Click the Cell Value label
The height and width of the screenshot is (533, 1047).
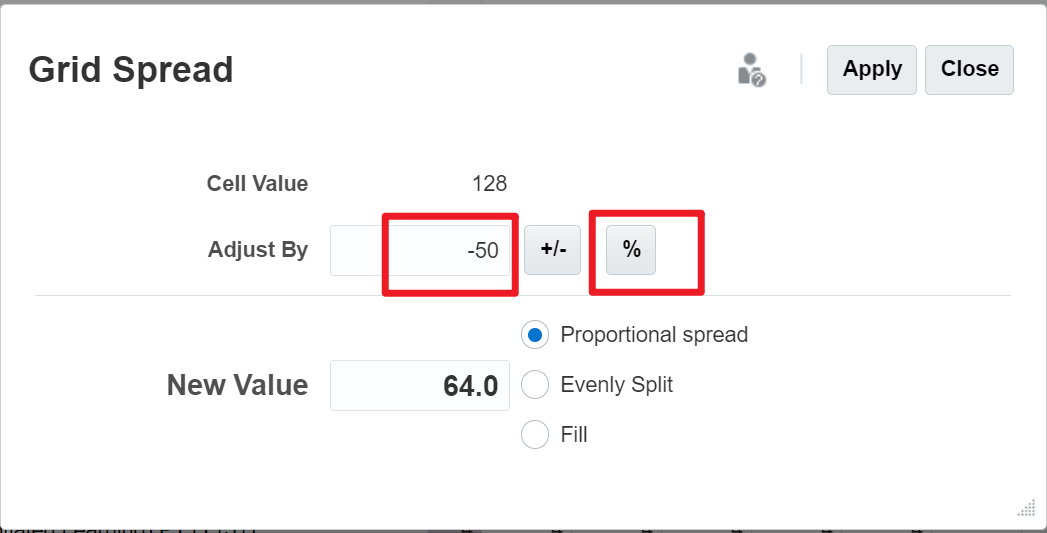[257, 184]
